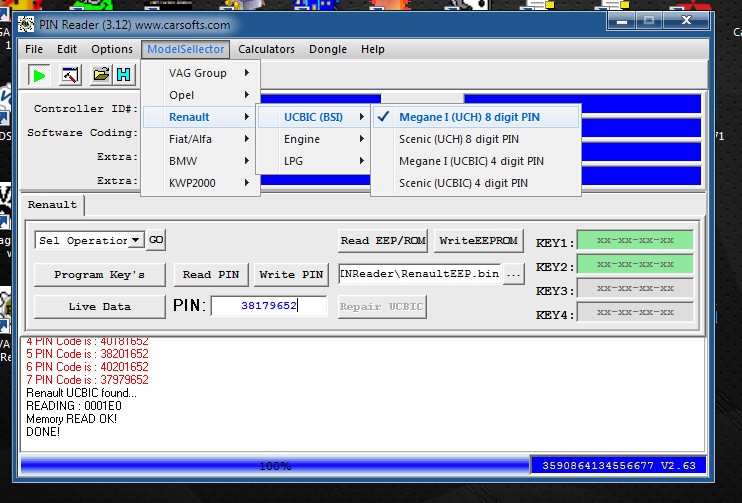The width and height of the screenshot is (742, 503).
Task: Open the Dongle menu
Action: tap(327, 49)
